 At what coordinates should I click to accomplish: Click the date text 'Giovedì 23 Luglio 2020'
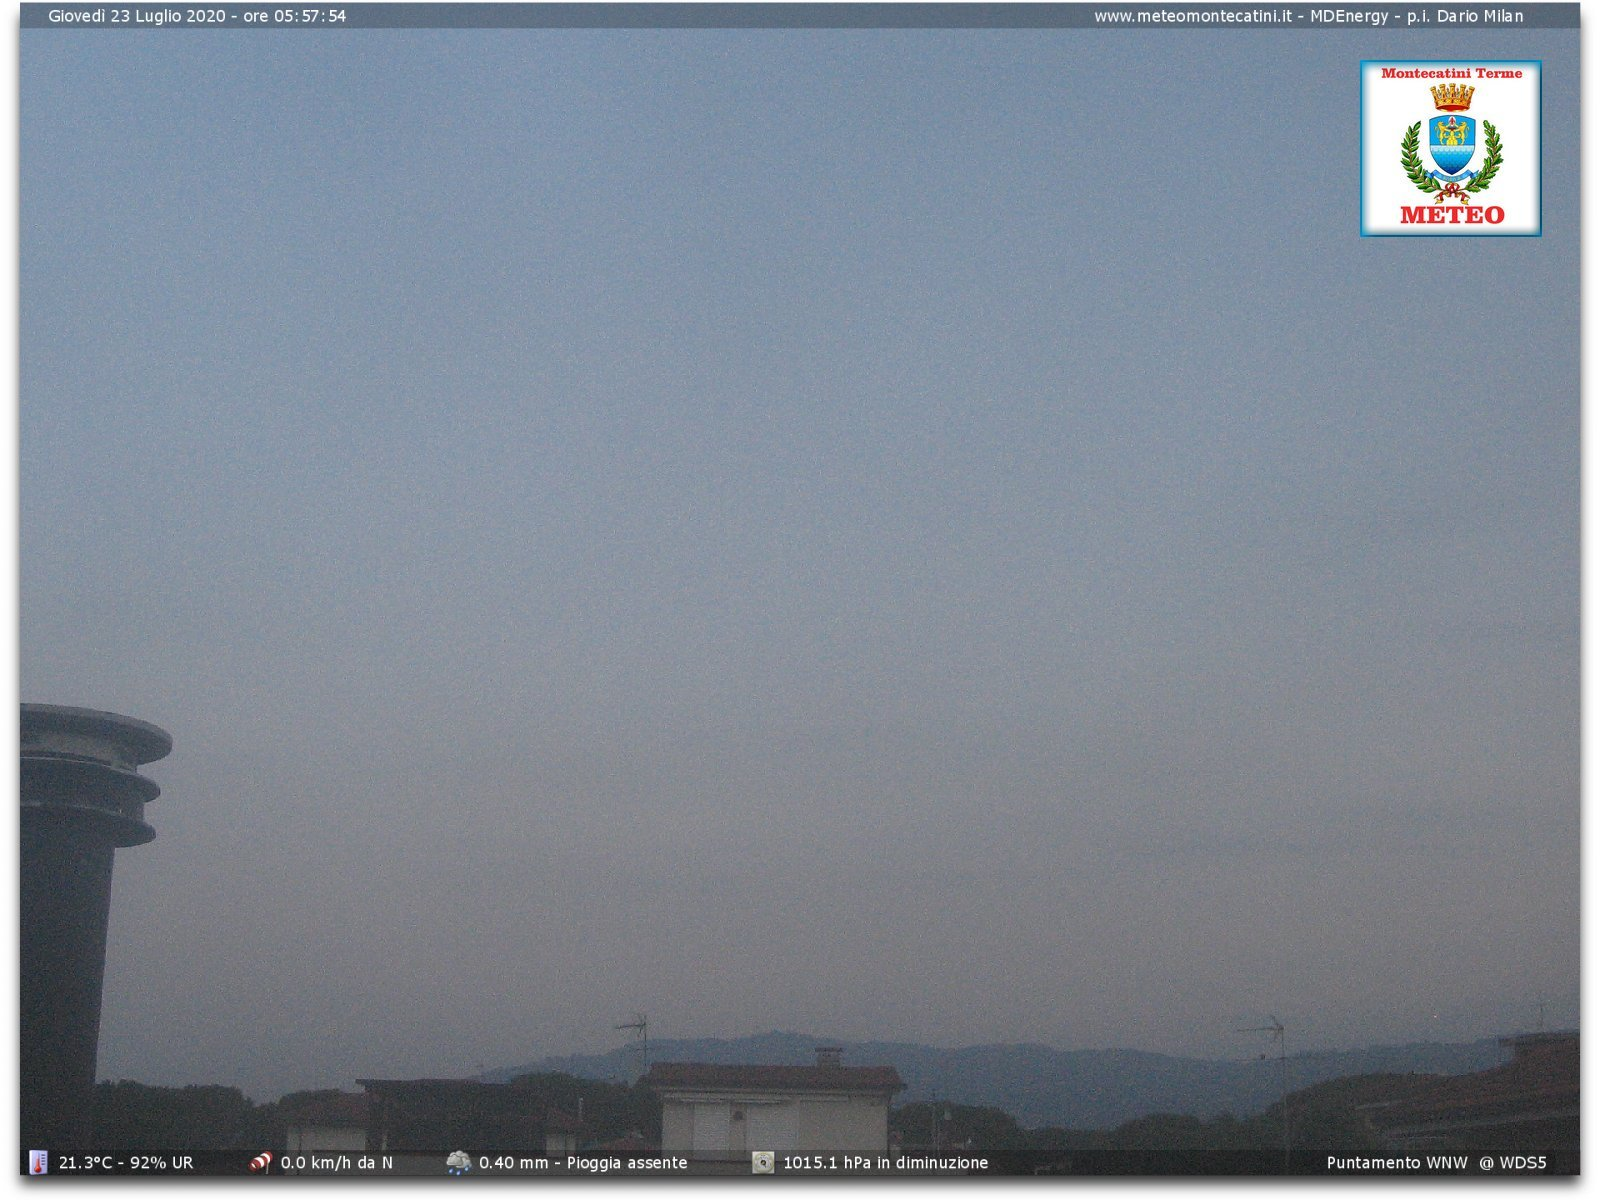tap(137, 16)
